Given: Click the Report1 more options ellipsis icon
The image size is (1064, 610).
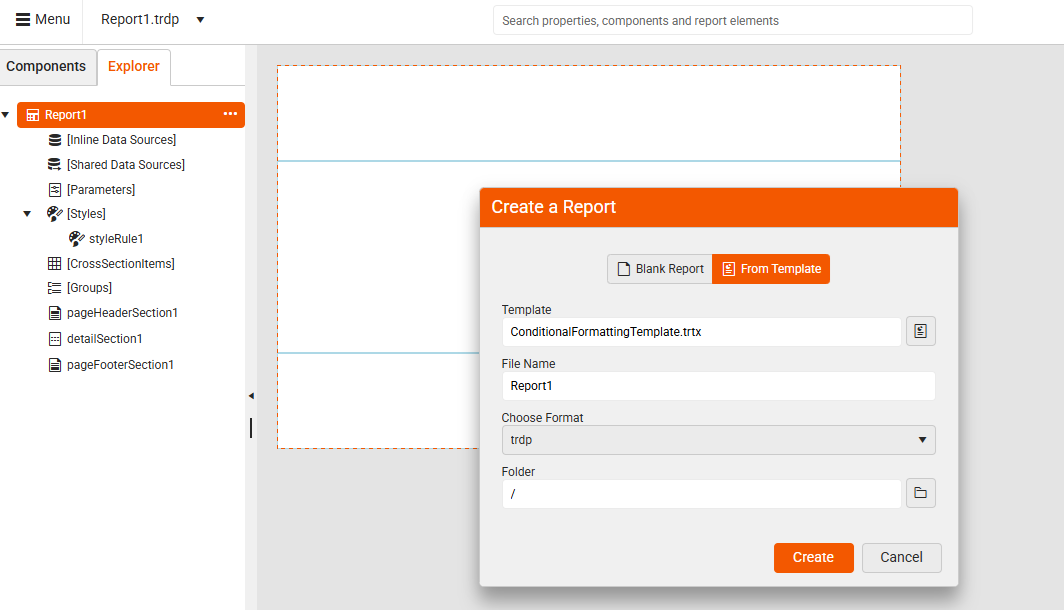Looking at the screenshot, I should click(x=228, y=115).
